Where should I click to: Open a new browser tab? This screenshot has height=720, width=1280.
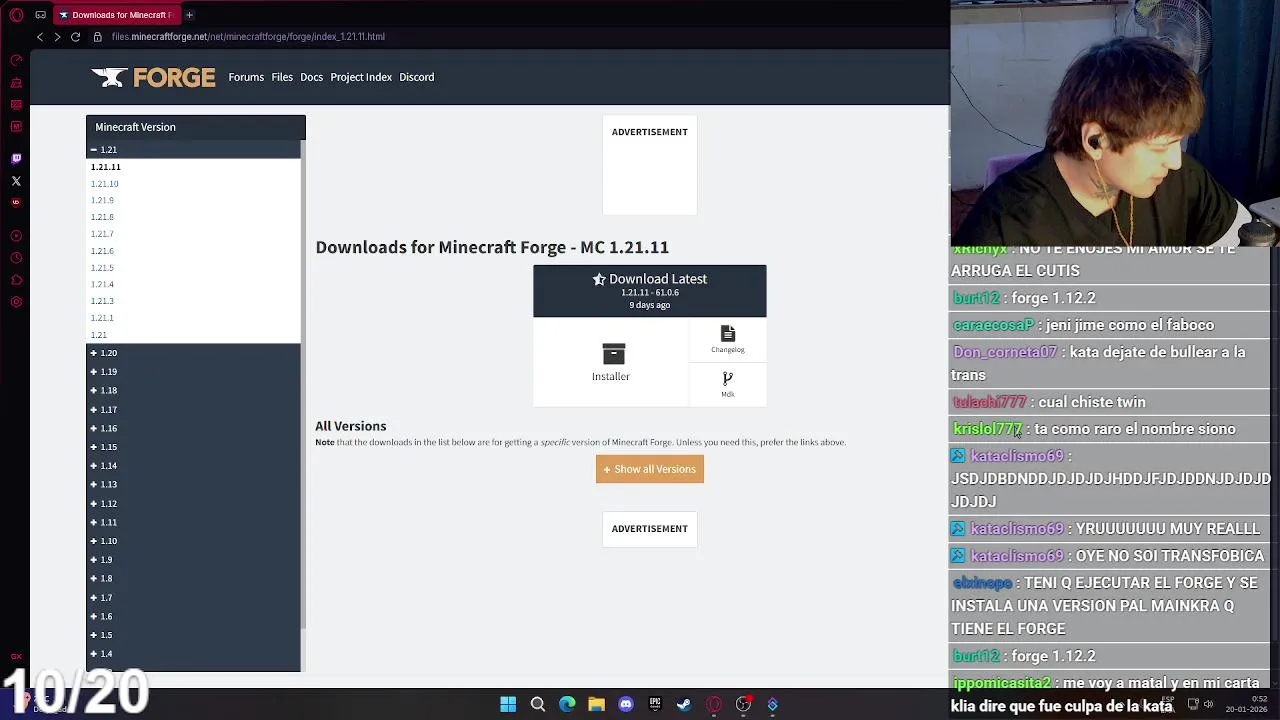pyautogui.click(x=189, y=15)
